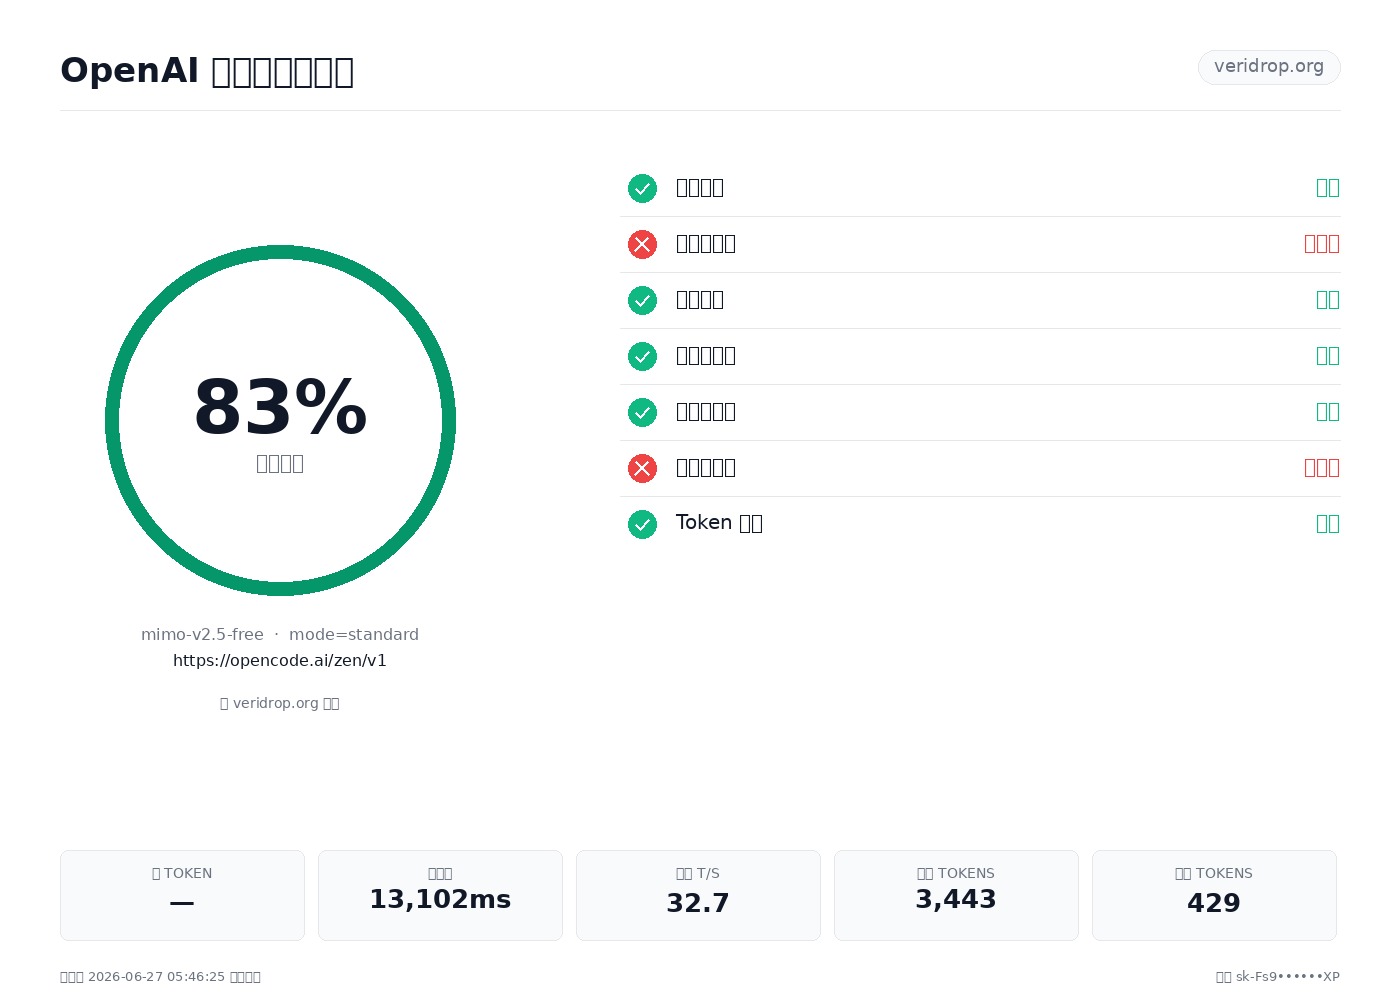Screen dimensions: 1400x1000
Task: Click the green 83% progress ring
Action: coord(280,420)
